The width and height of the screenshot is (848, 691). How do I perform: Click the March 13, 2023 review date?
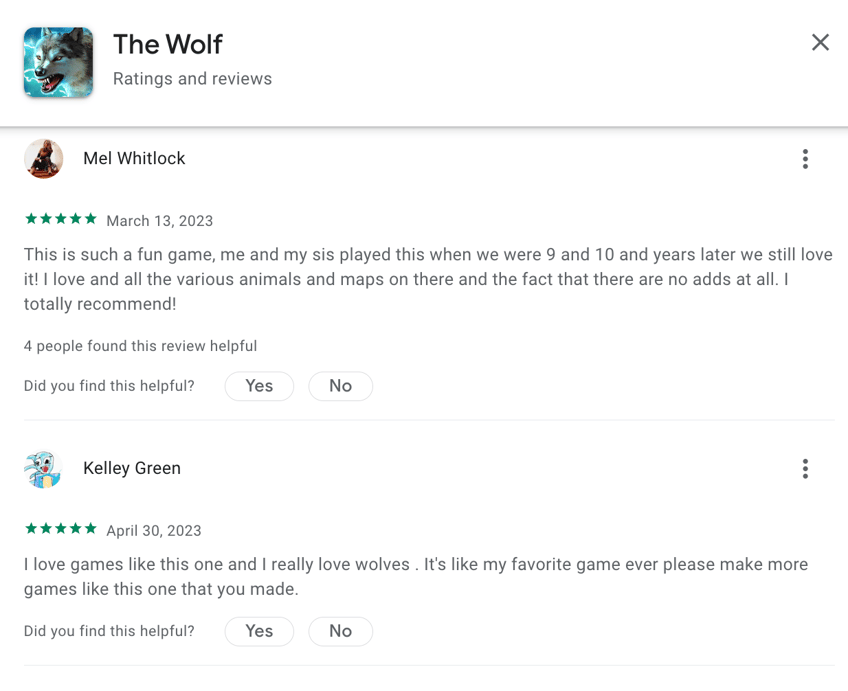pyautogui.click(x=160, y=221)
